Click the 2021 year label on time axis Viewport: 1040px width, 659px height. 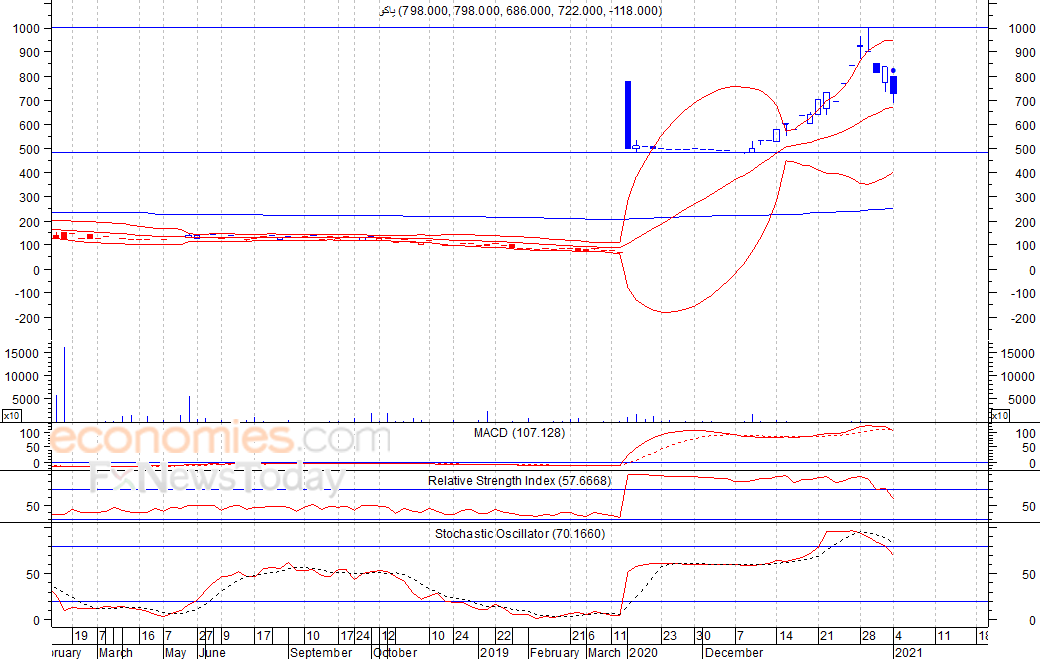(907, 652)
